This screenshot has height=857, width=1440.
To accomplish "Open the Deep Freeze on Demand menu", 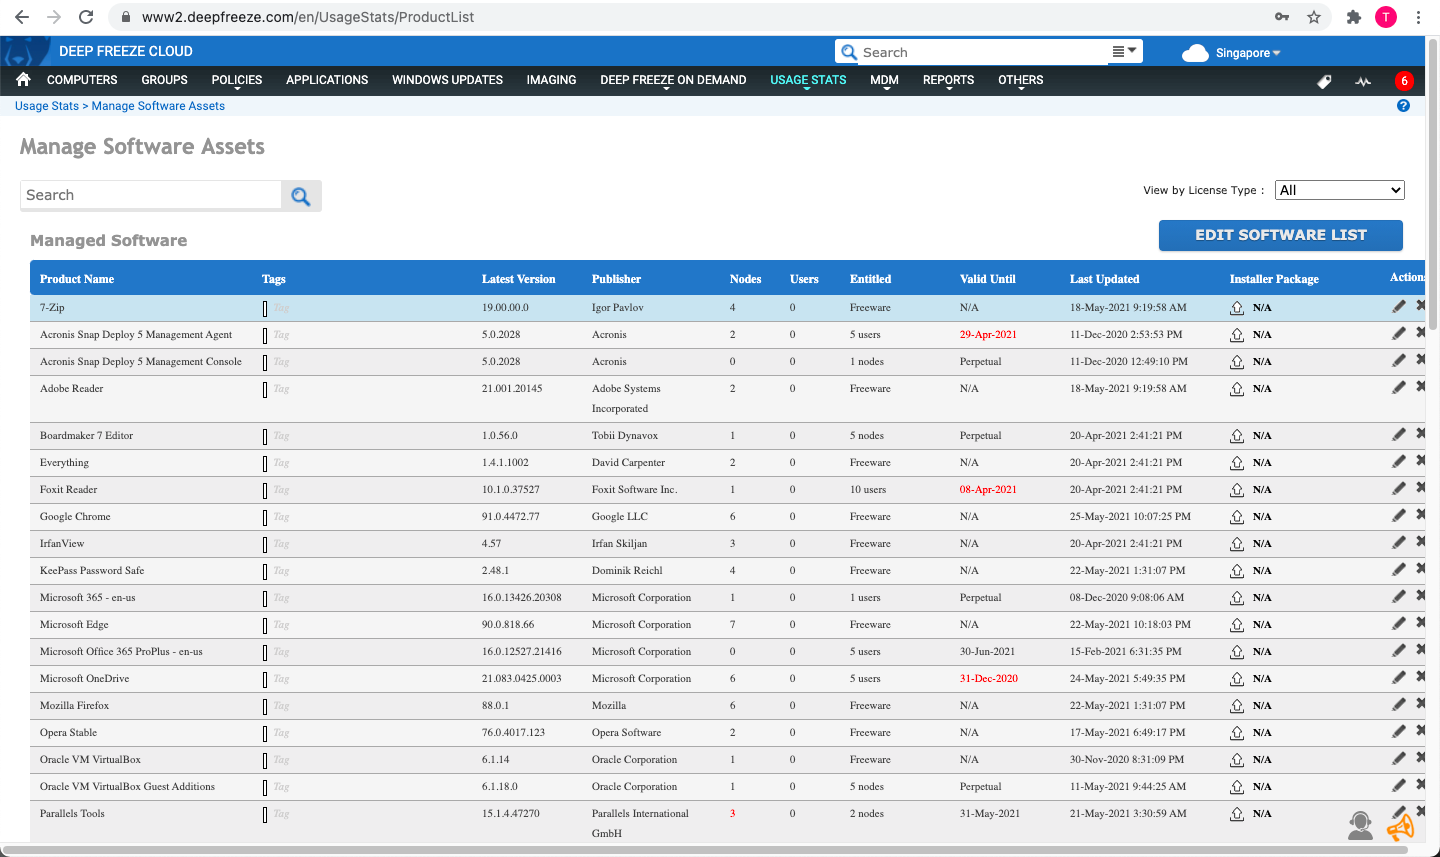I will point(673,80).
